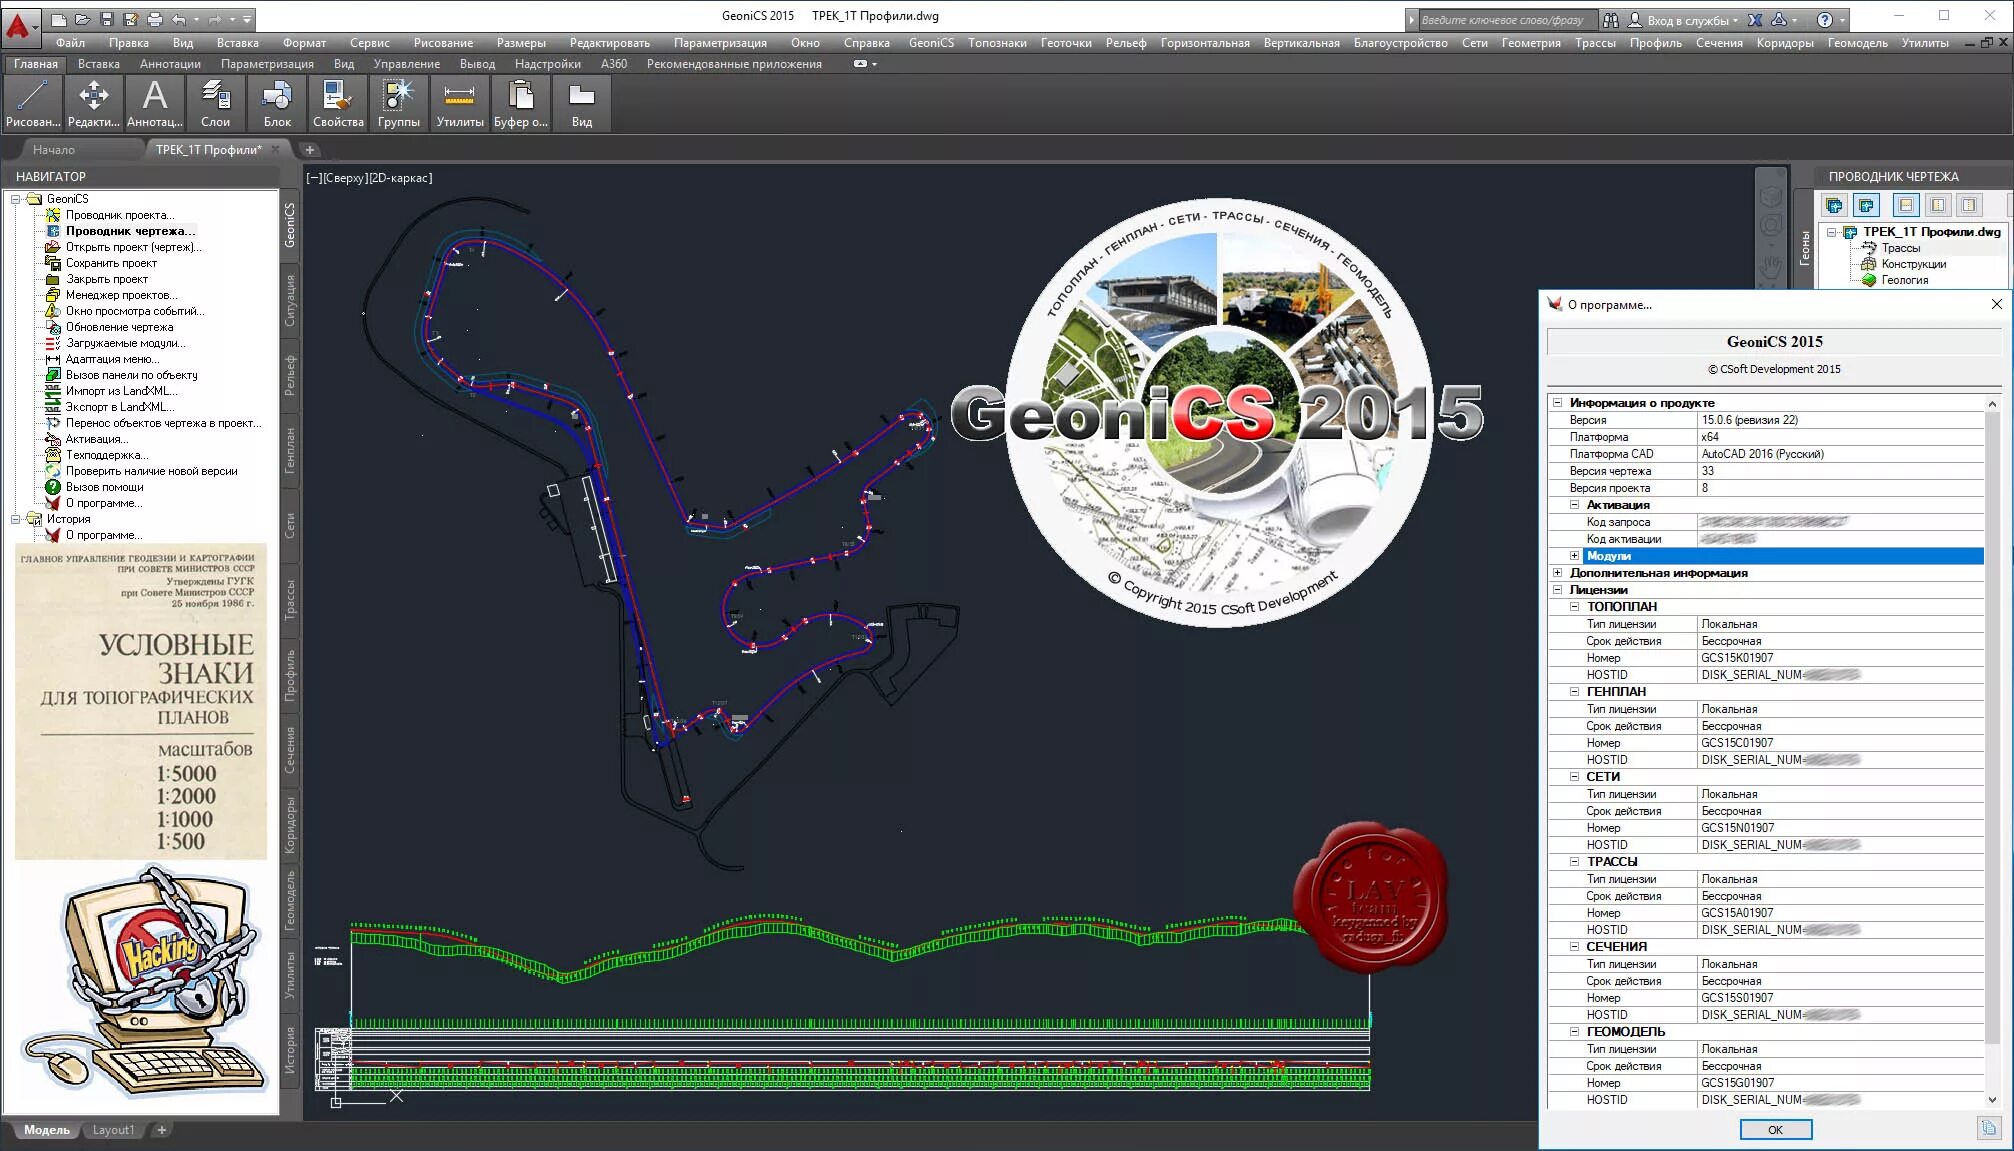Open the Customize Quick Access Toolbar dropdown
2014x1151 pixels.
coord(247,19)
